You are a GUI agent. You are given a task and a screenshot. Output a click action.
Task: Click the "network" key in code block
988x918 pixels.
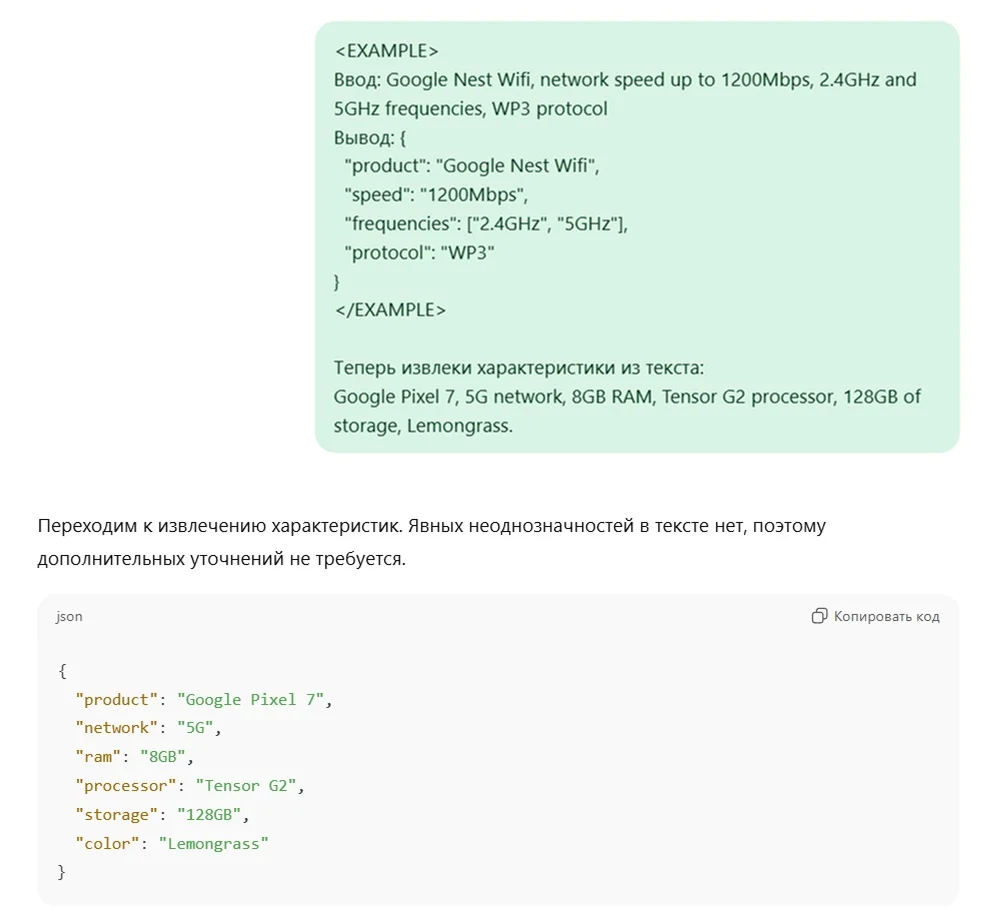tap(117, 728)
